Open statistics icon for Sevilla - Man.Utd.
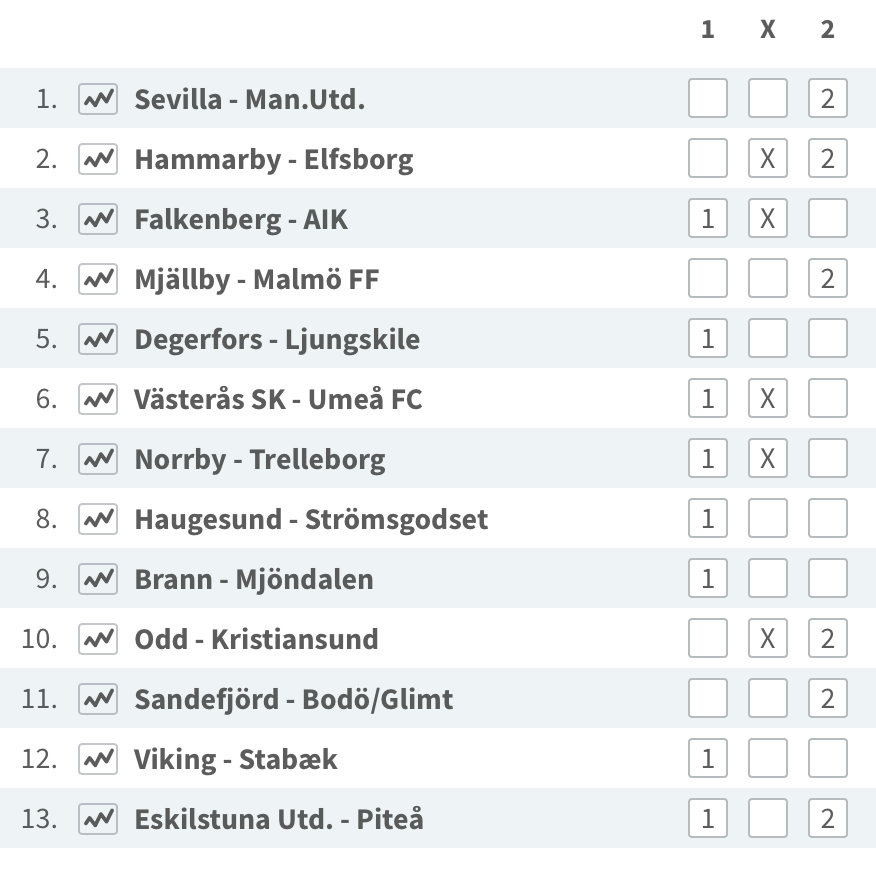The image size is (876, 886). (x=98, y=99)
